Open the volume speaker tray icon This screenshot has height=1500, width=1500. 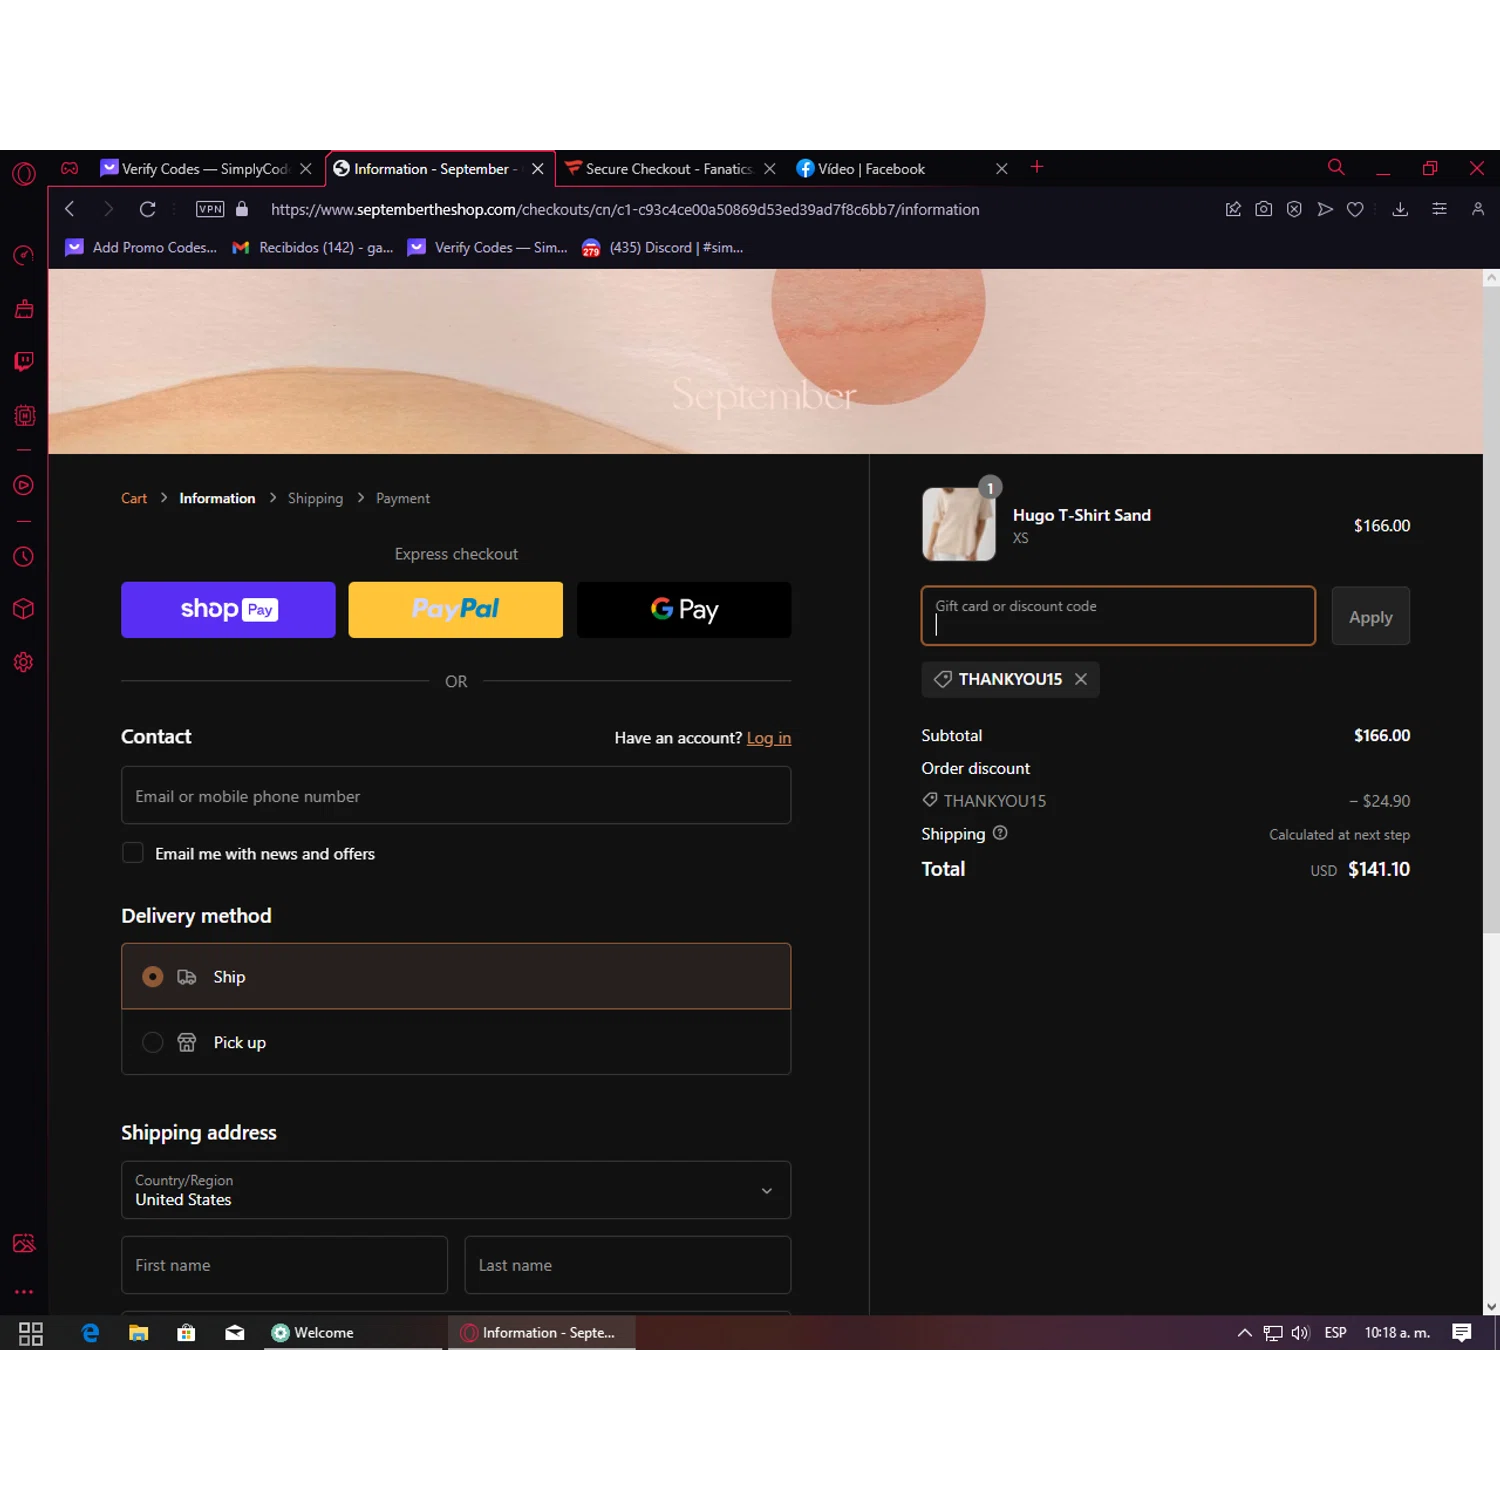1300,1333
